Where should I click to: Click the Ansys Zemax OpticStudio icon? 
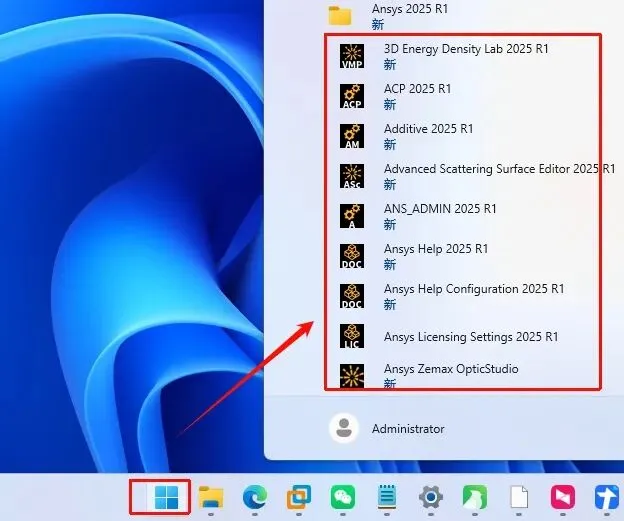tap(352, 376)
